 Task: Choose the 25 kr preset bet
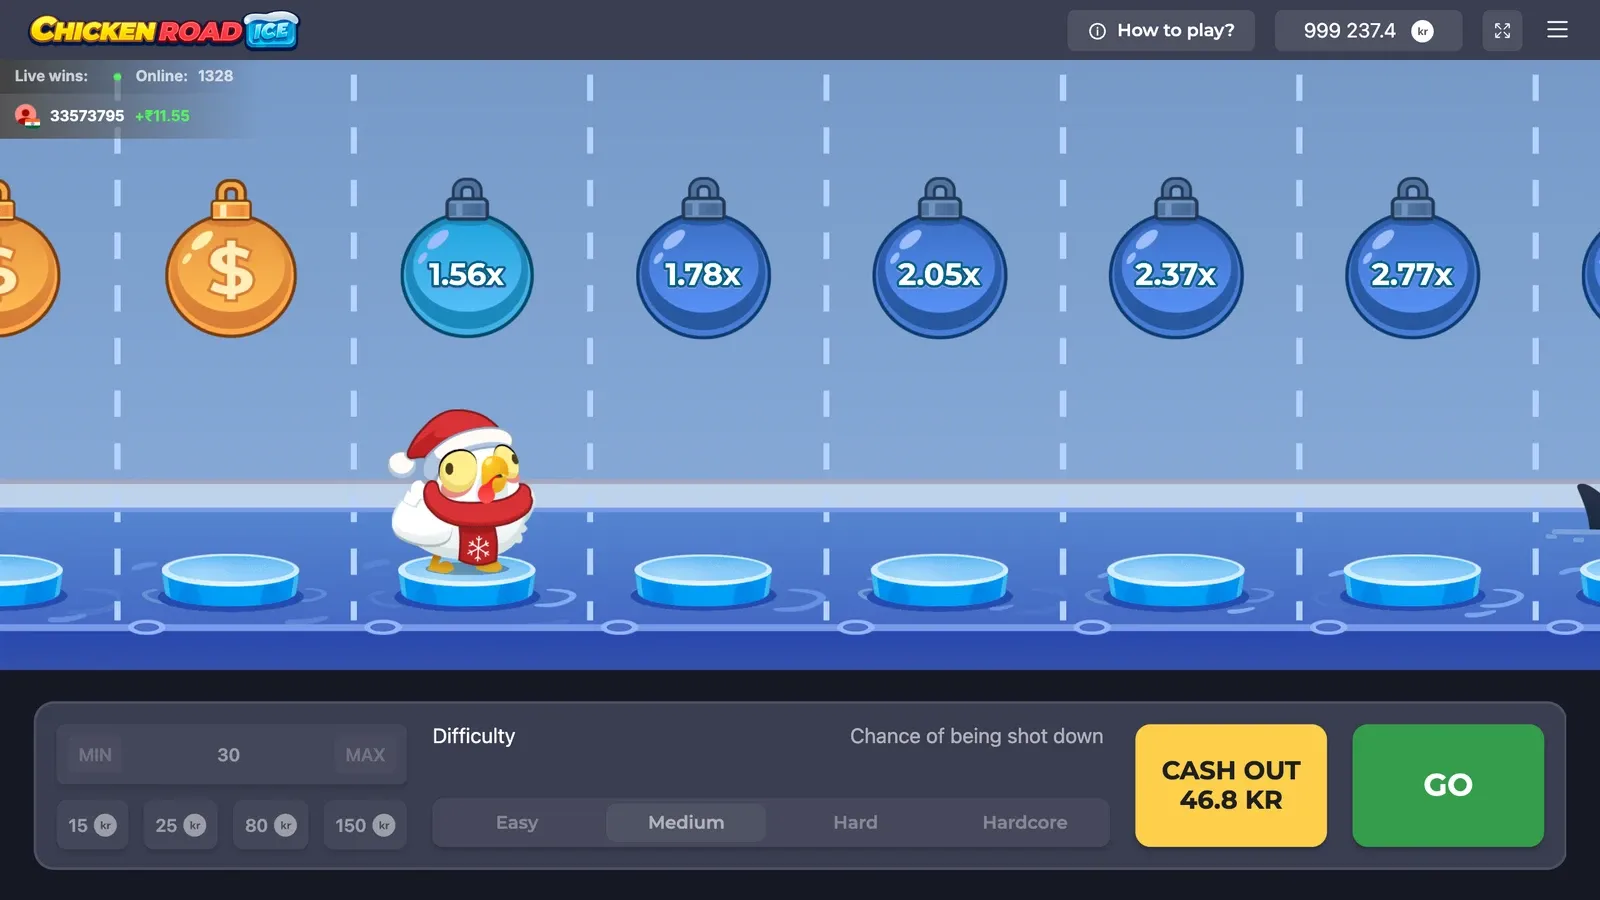pos(180,825)
